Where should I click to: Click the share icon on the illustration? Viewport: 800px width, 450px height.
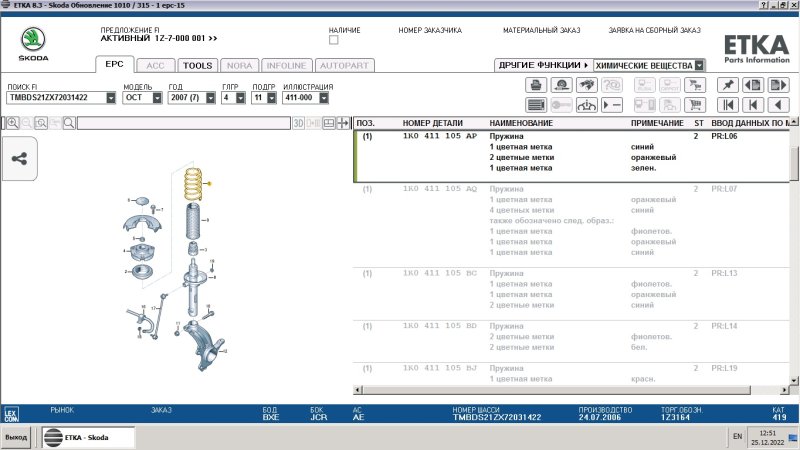point(19,159)
